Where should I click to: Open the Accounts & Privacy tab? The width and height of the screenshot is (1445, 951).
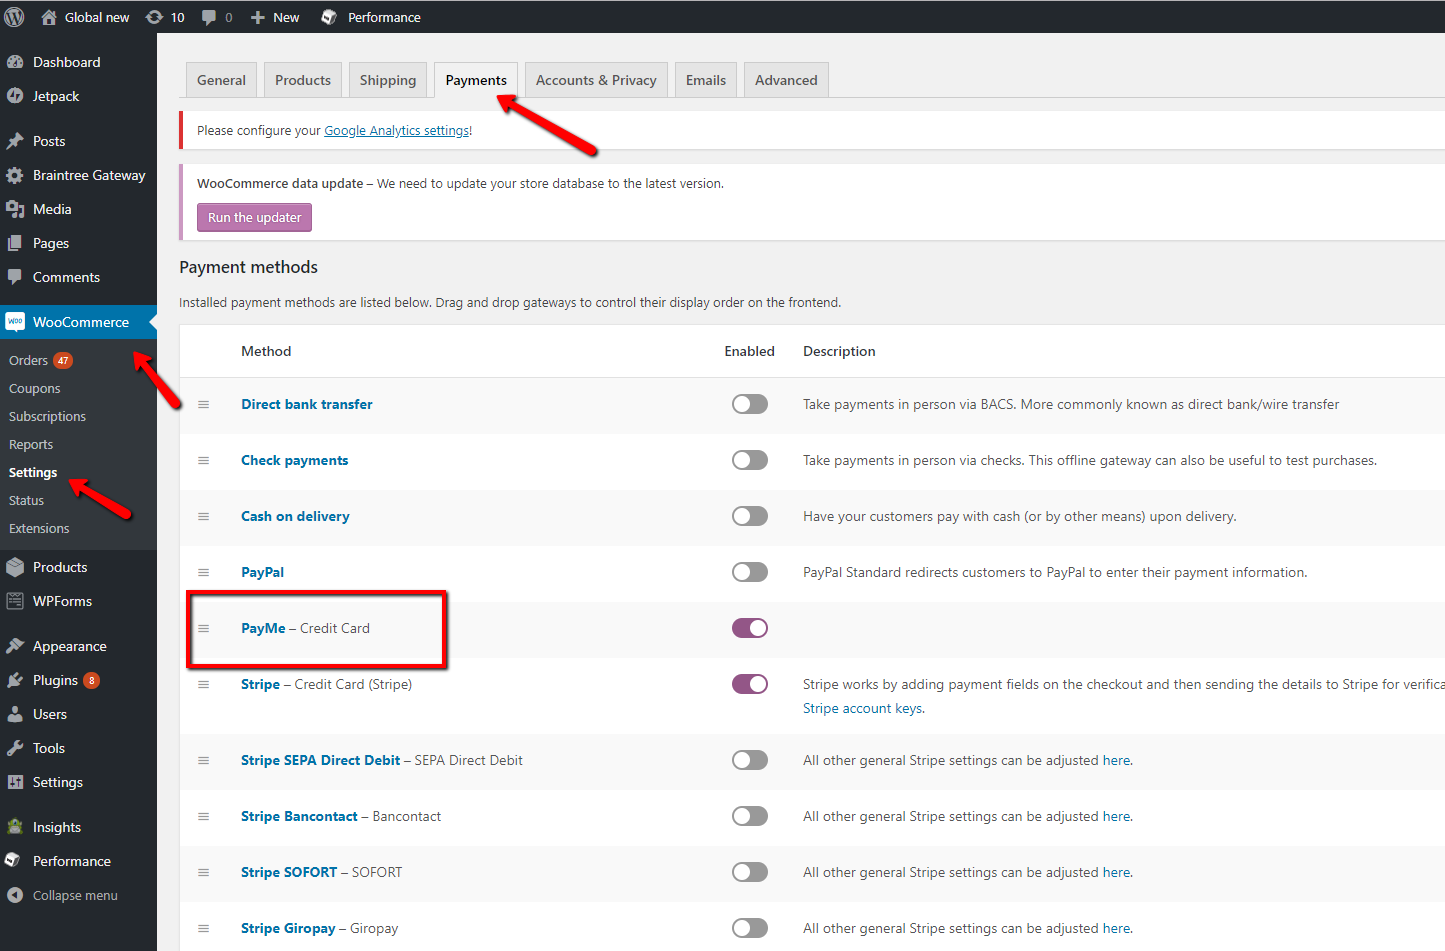pyautogui.click(x=596, y=80)
